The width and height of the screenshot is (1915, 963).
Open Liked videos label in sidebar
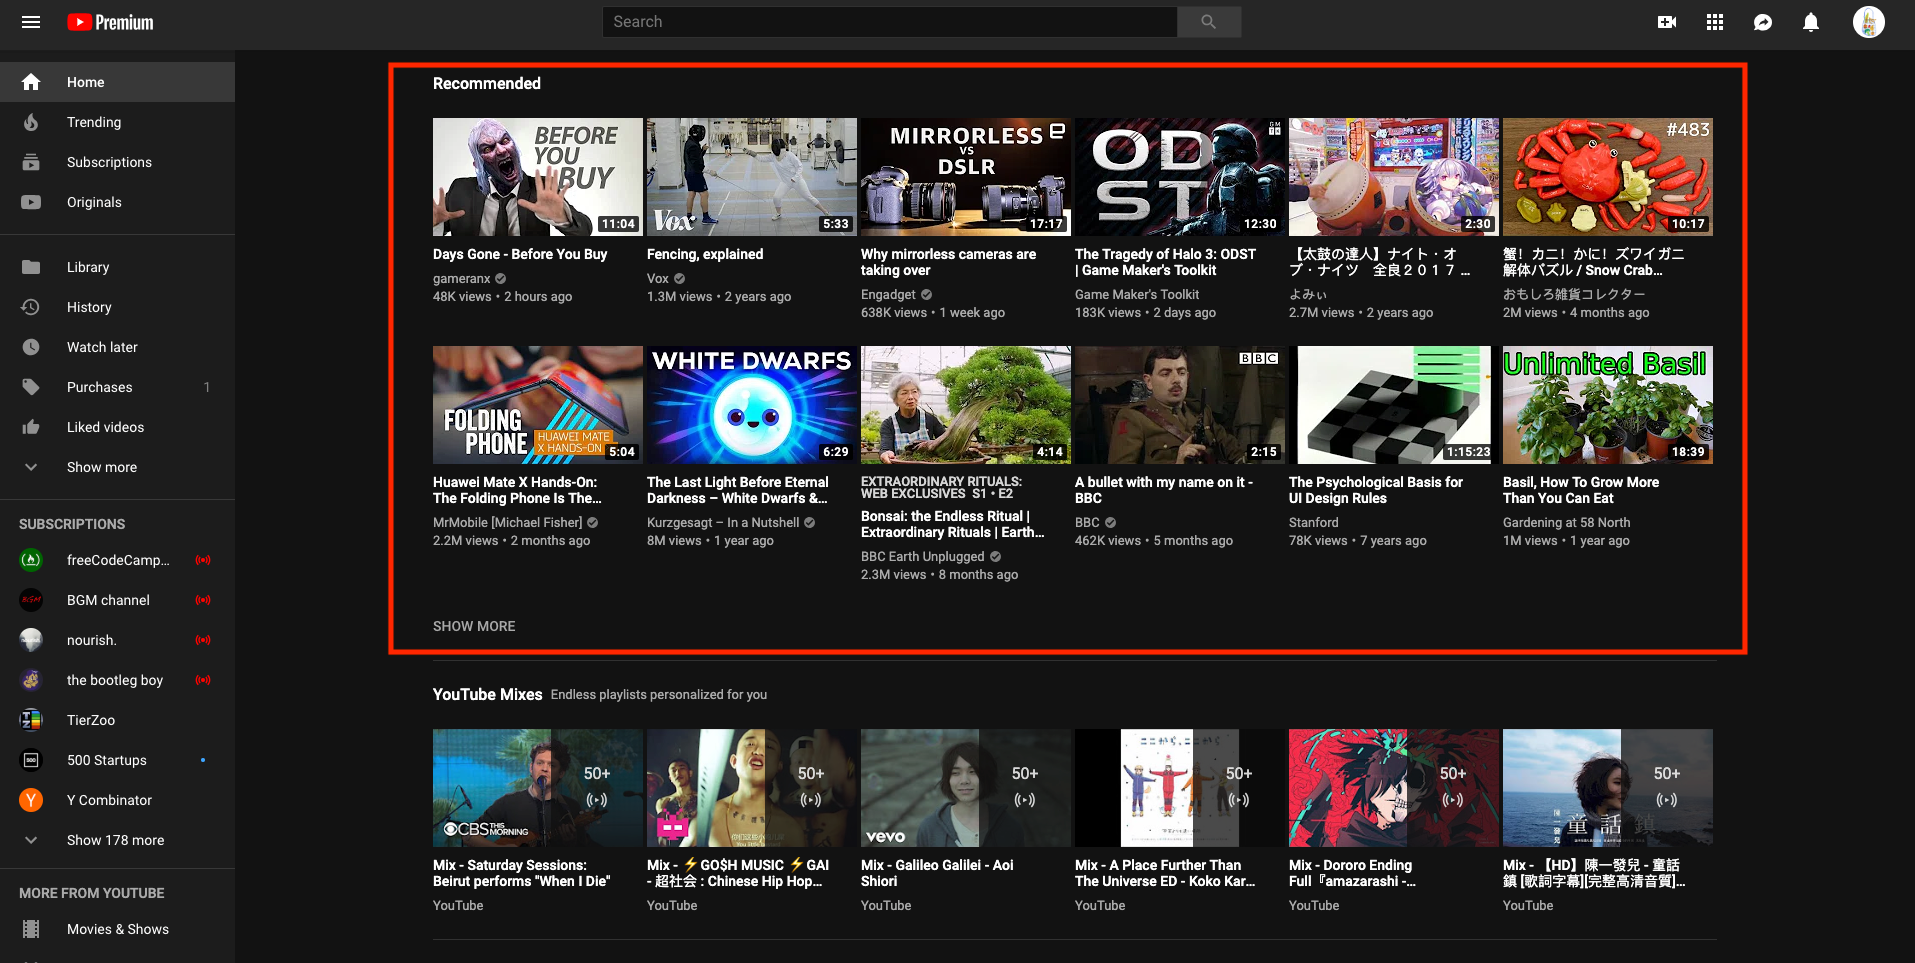[x=105, y=427]
